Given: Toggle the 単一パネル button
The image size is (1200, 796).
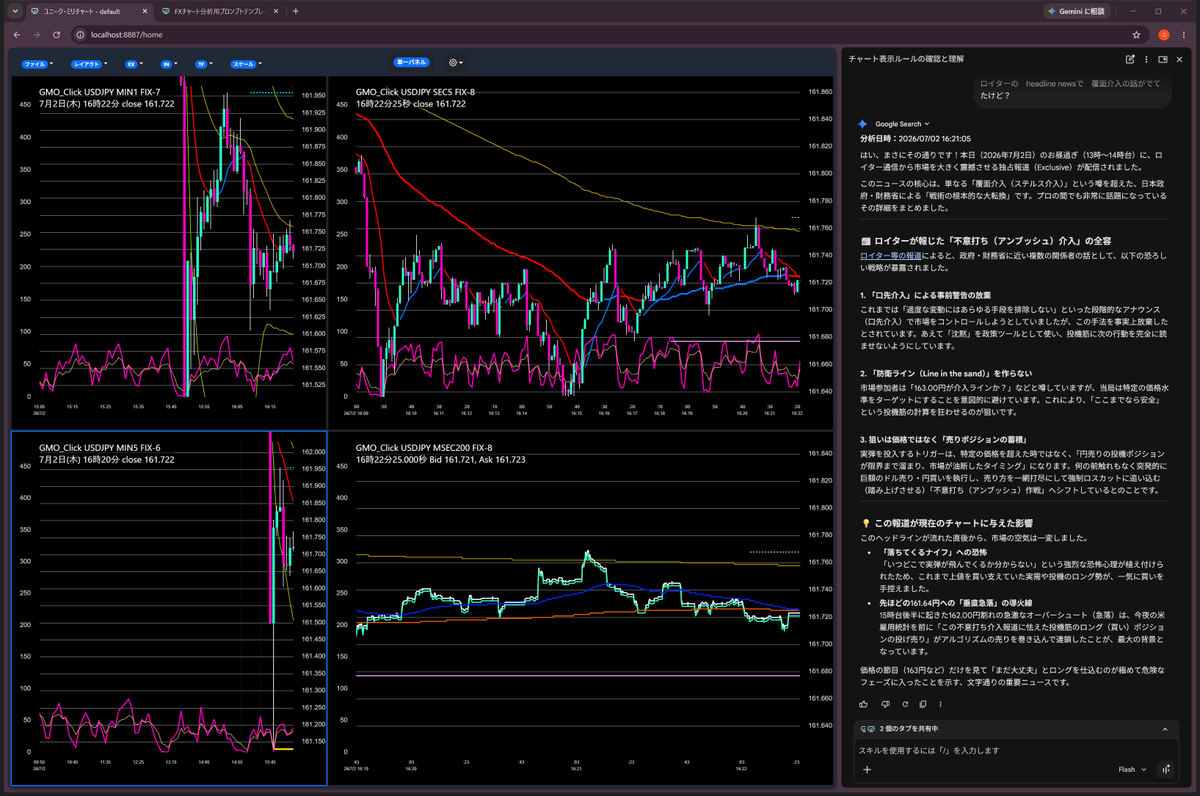Looking at the screenshot, I should tap(411, 62).
